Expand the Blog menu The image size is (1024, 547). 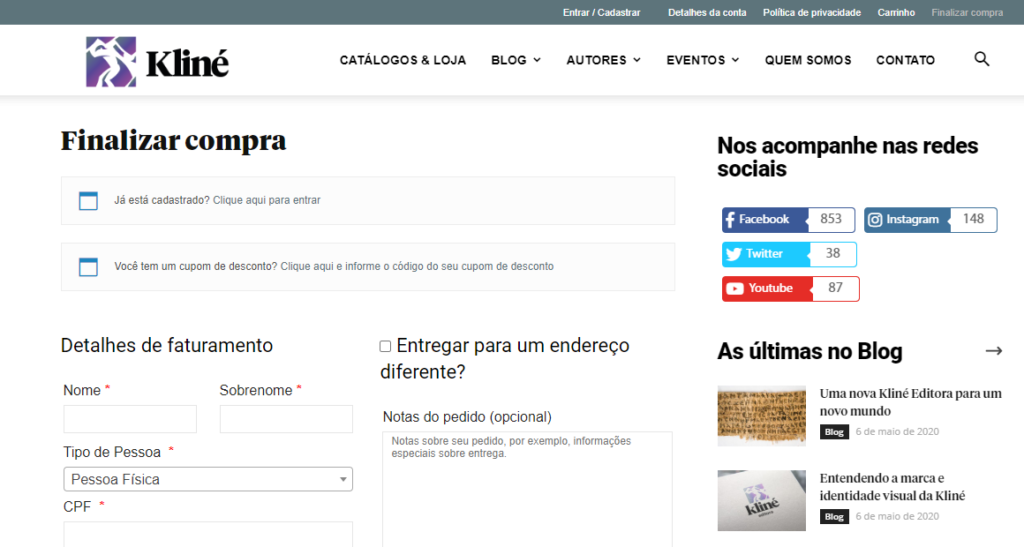tap(515, 60)
